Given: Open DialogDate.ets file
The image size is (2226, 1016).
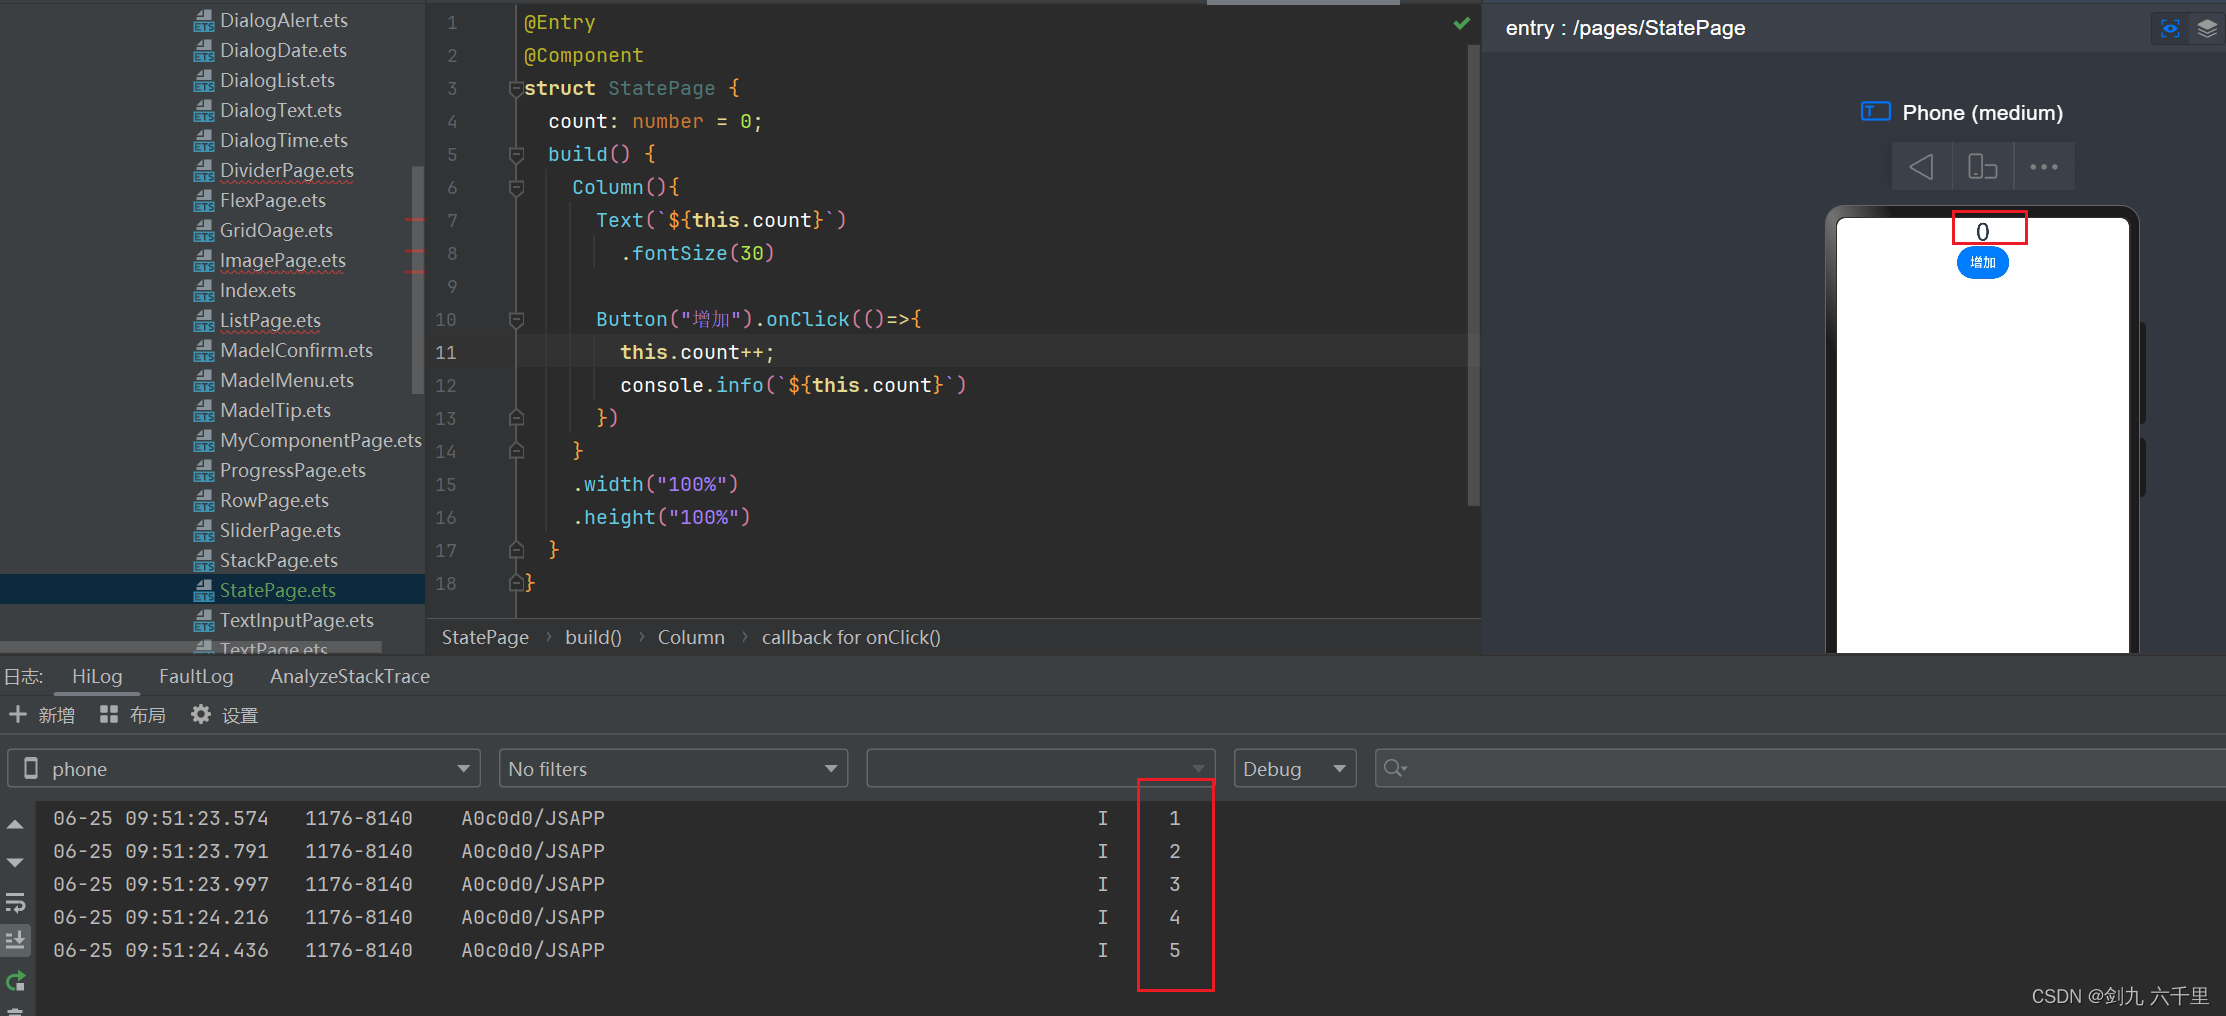Looking at the screenshot, I should [283, 50].
